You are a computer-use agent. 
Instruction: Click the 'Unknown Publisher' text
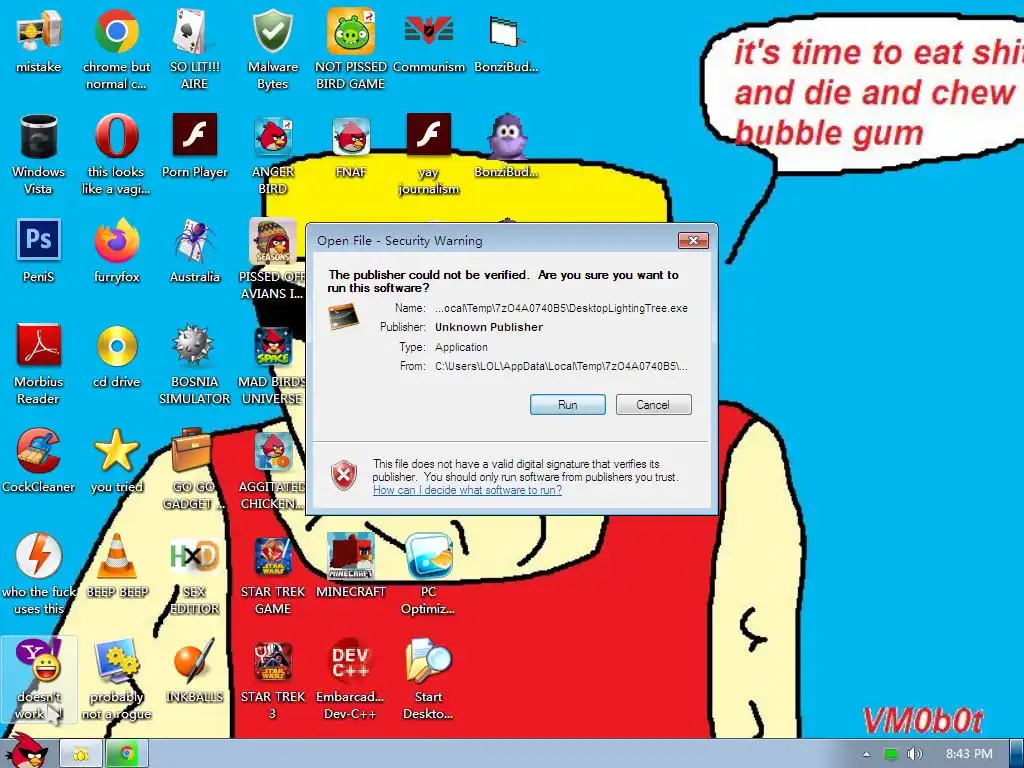click(488, 327)
